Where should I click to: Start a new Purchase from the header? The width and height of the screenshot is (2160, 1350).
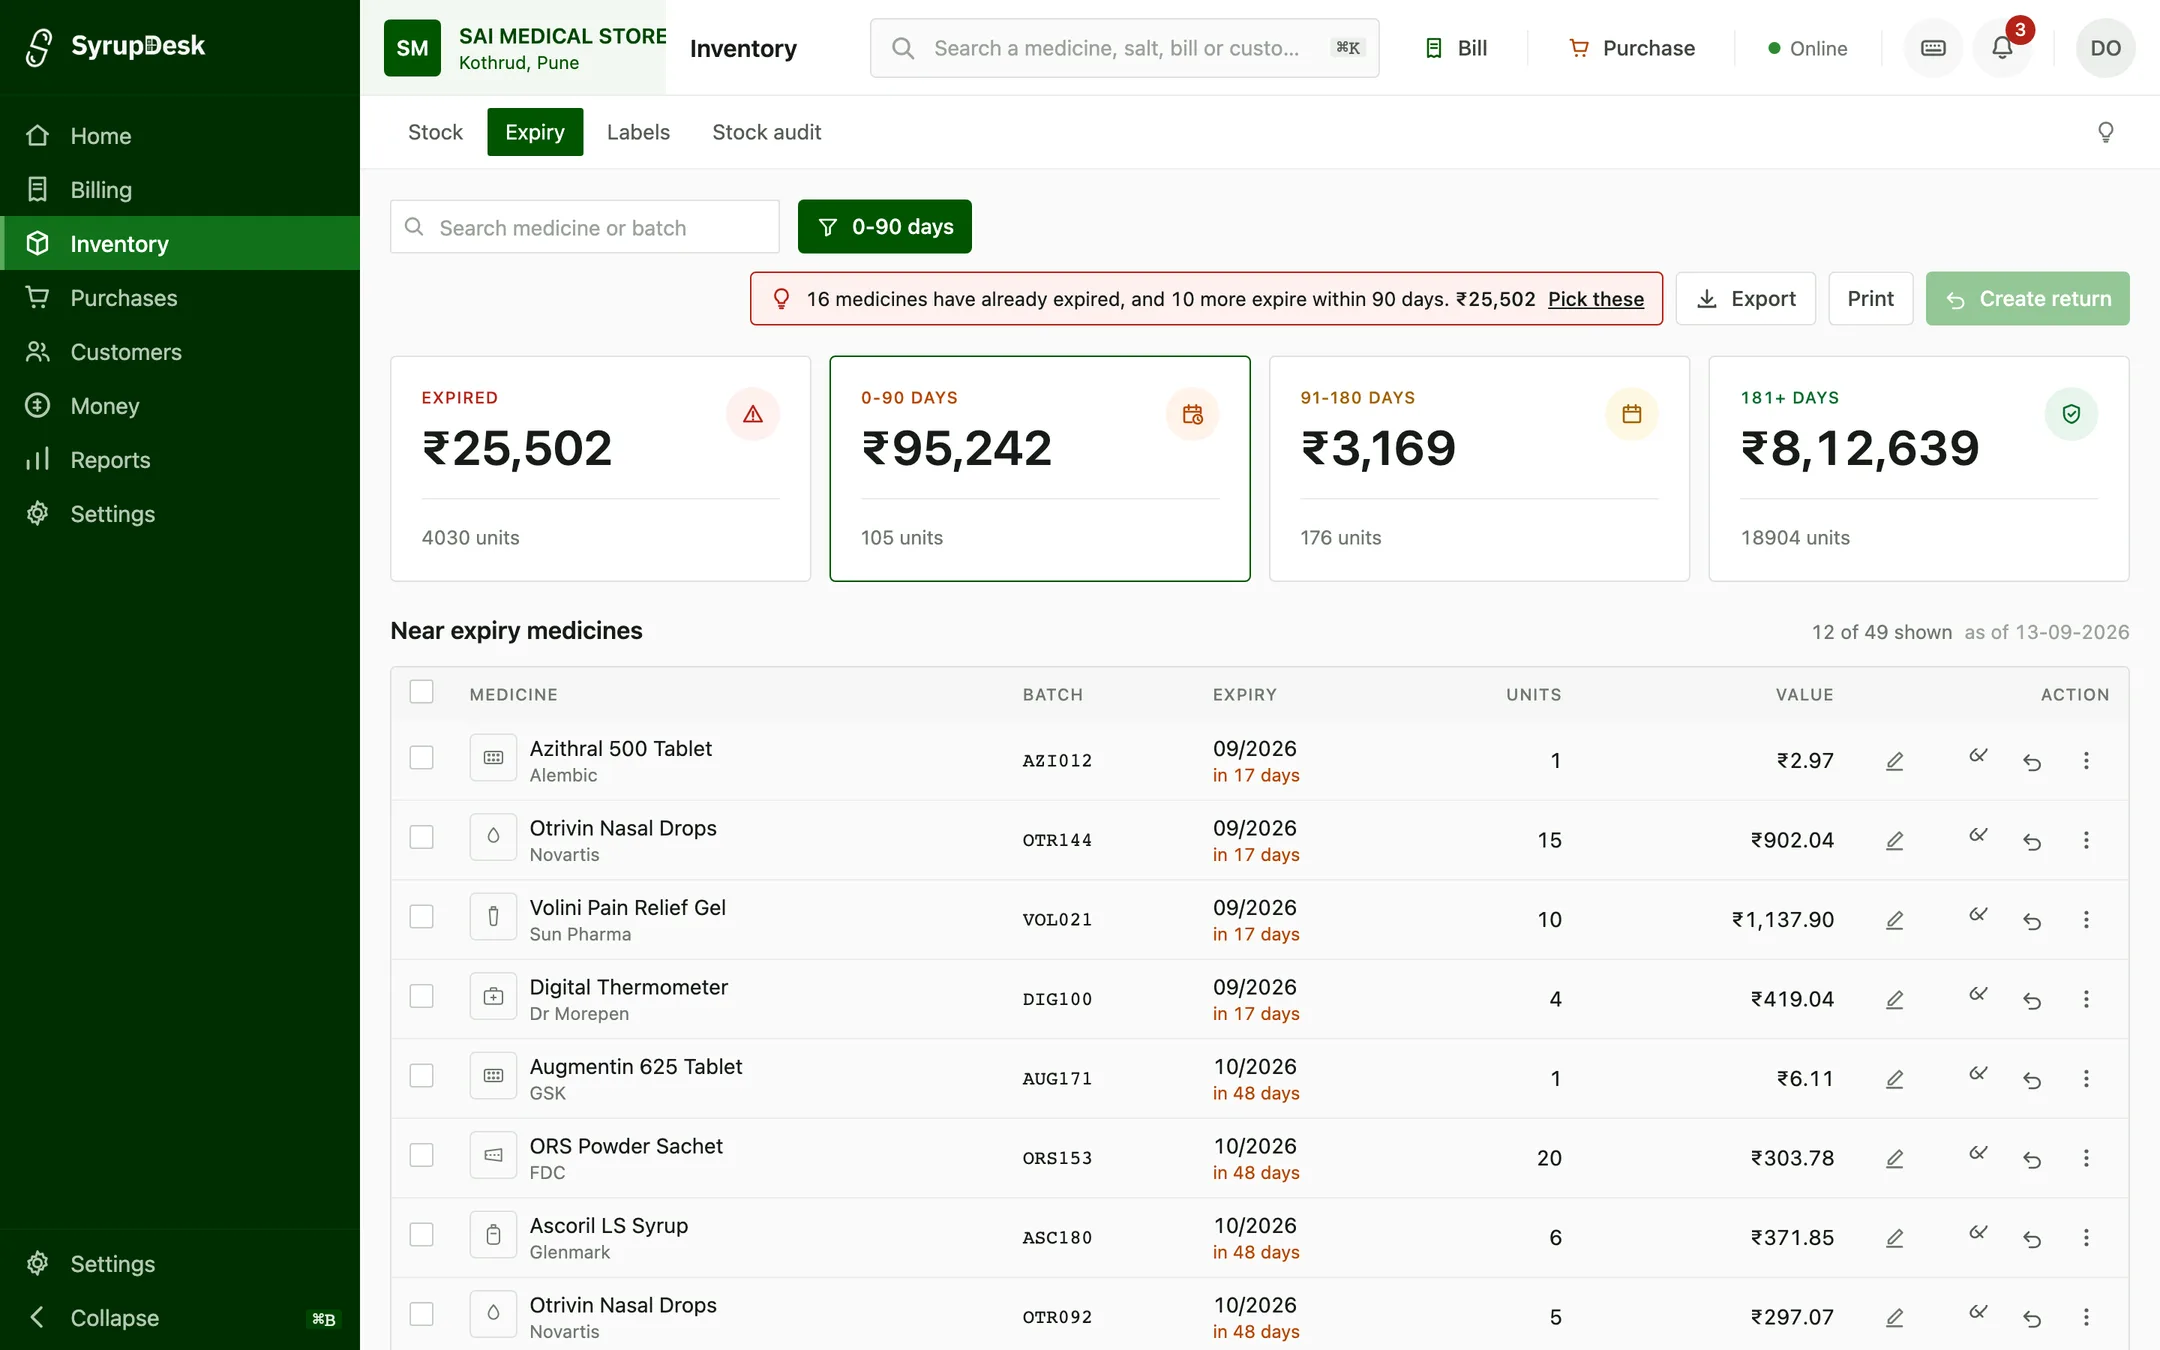(1632, 48)
